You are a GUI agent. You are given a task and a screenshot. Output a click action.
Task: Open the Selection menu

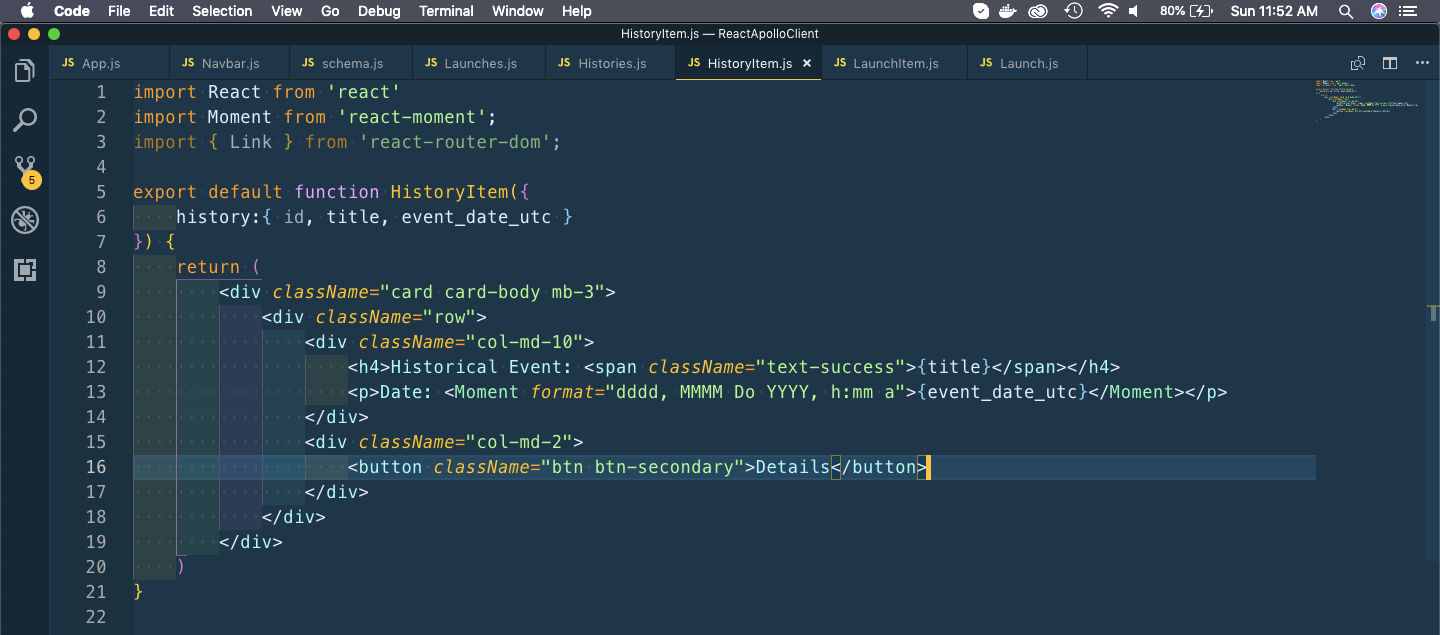[222, 11]
